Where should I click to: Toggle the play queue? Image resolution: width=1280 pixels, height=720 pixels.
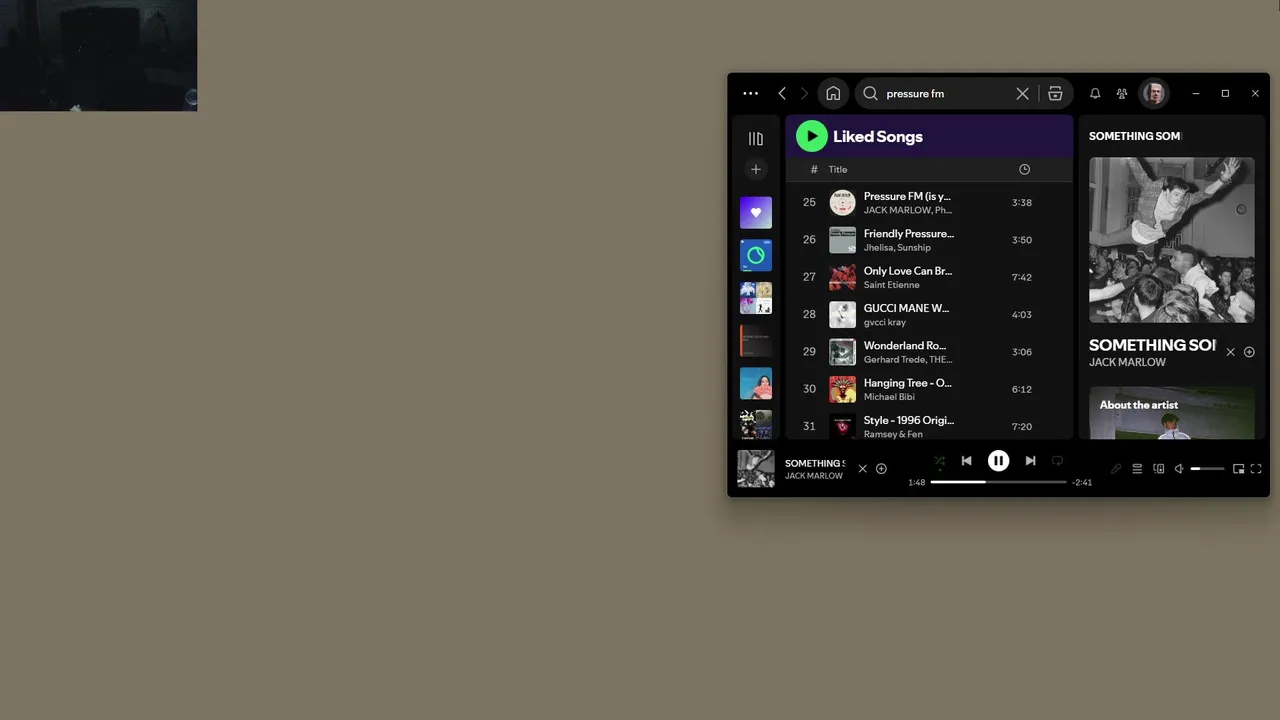[1137, 469]
